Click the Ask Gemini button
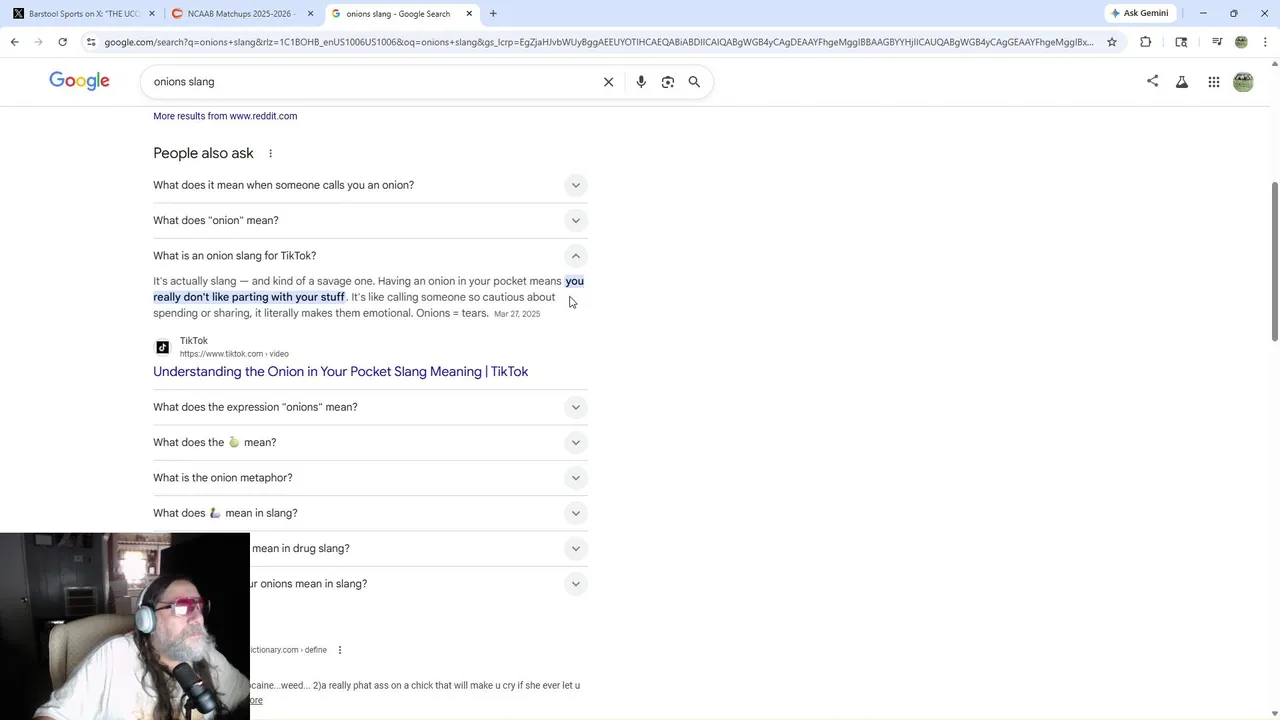Screen dimensions: 1280x720 pos(1139,13)
